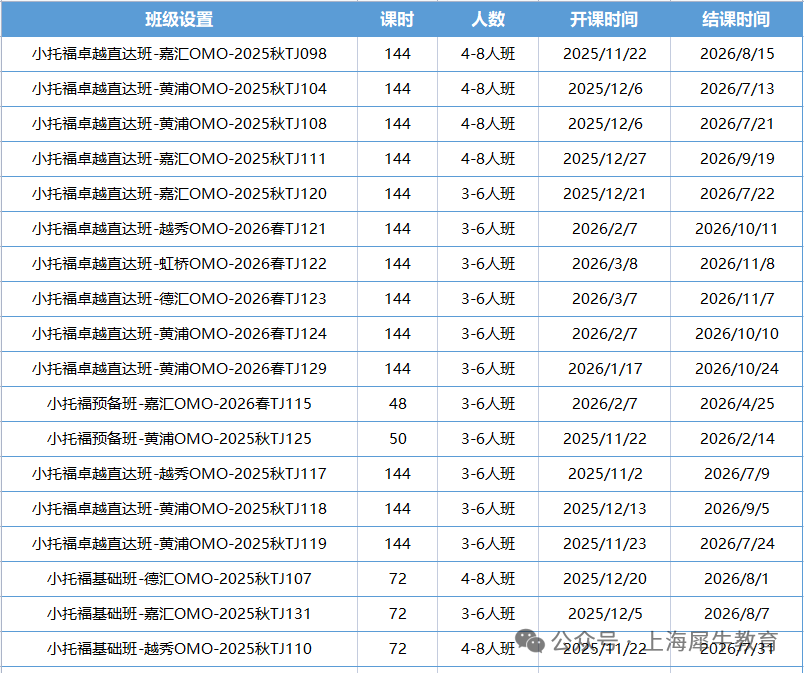Click the 开课时间 column header
Viewport: 804px width, 673px height.
click(604, 19)
